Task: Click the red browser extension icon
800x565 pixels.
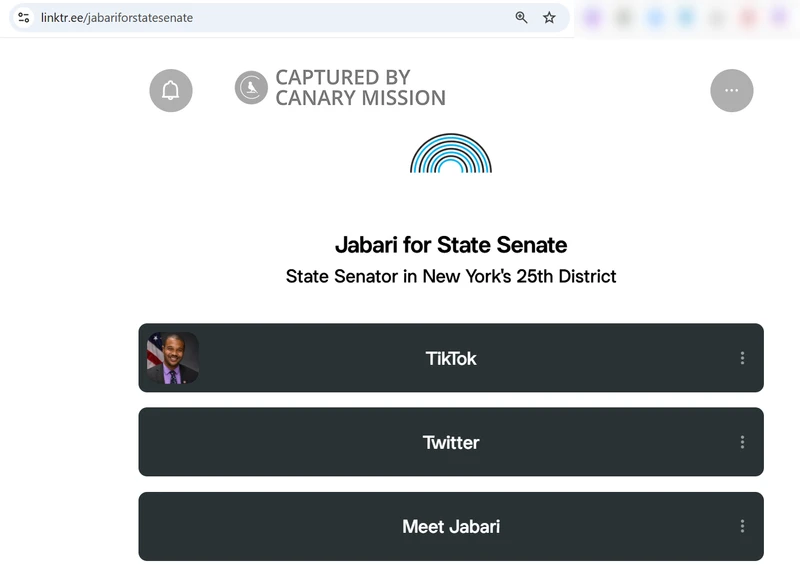Action: (747, 17)
